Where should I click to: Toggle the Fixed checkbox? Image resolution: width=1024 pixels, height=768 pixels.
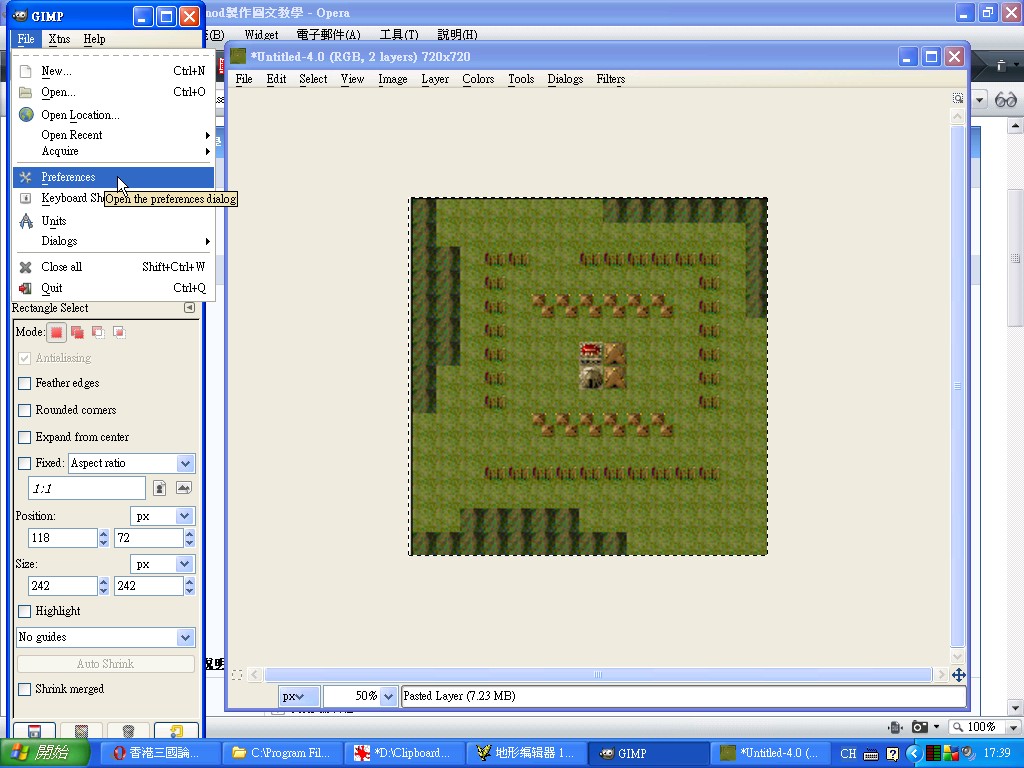[25, 463]
